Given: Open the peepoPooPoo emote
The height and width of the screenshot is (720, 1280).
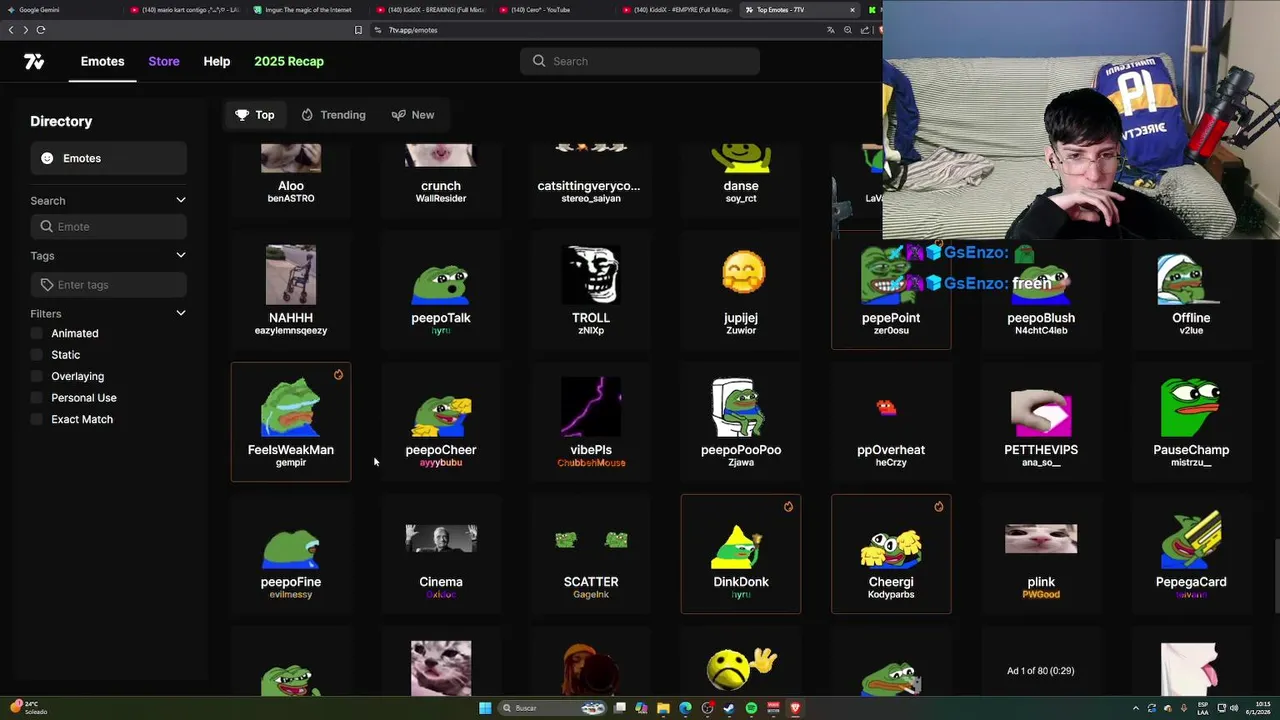Looking at the screenshot, I should (741, 422).
